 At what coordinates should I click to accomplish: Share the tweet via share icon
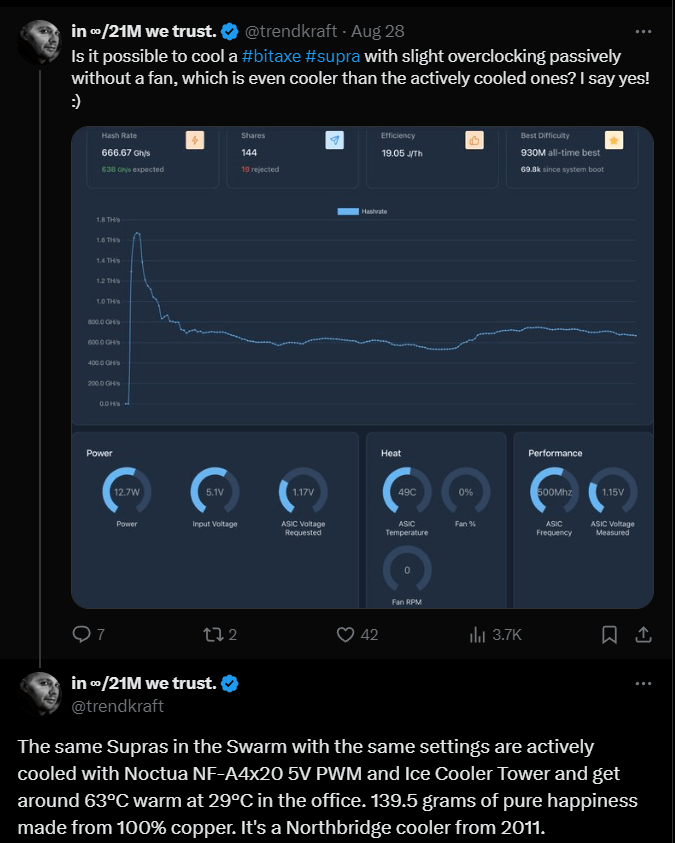click(x=644, y=634)
